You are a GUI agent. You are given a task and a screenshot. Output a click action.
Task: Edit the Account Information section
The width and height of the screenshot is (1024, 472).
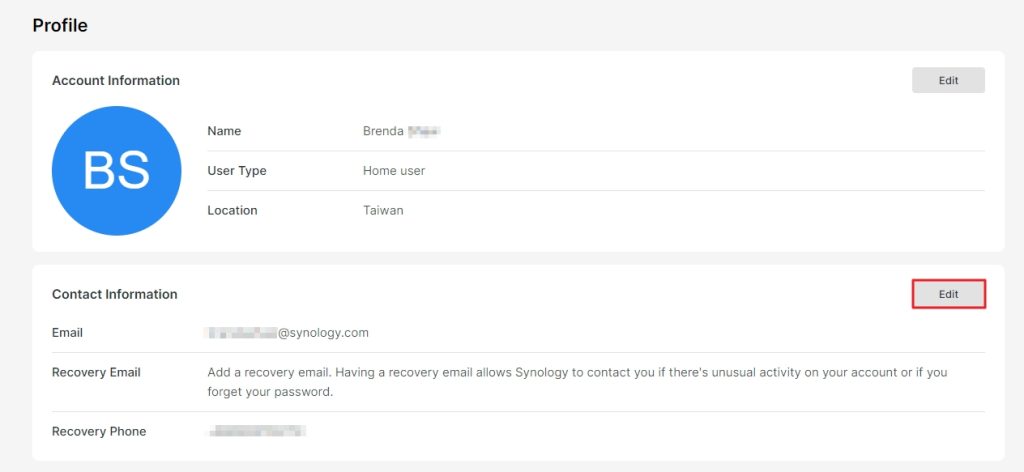pyautogui.click(x=948, y=81)
